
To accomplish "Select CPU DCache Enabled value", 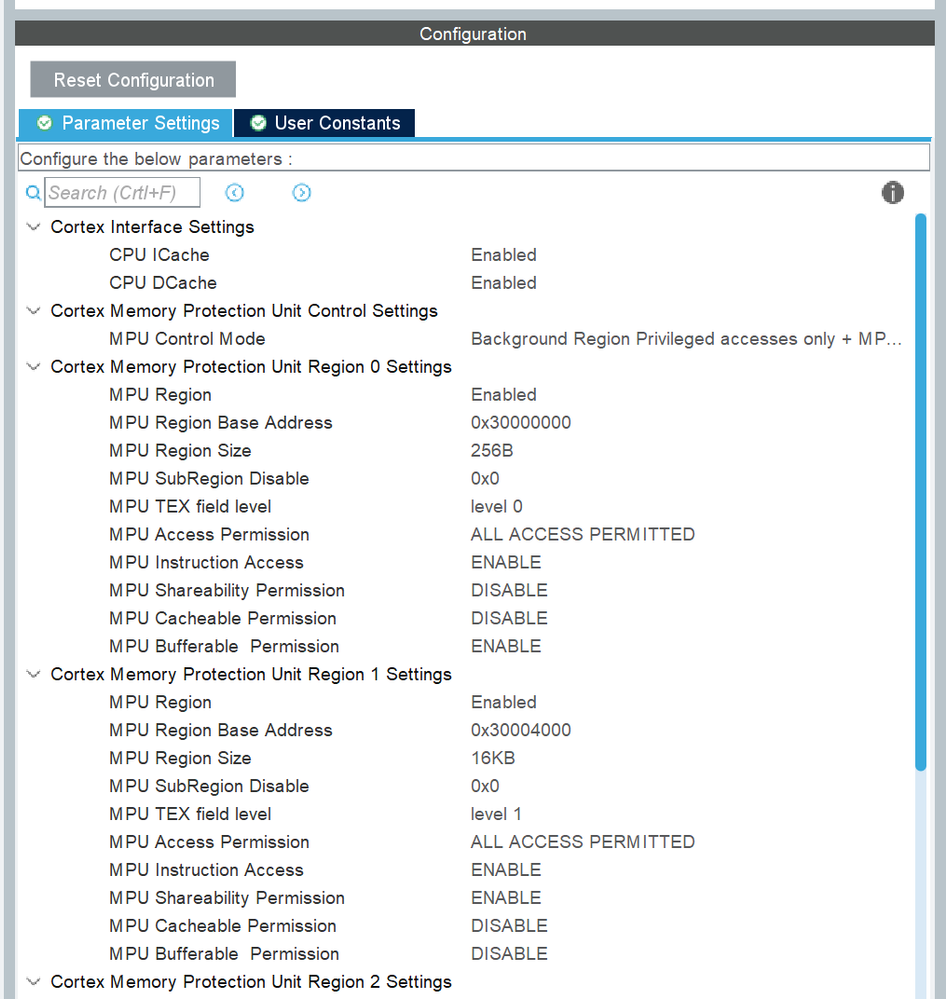I will tap(504, 283).
